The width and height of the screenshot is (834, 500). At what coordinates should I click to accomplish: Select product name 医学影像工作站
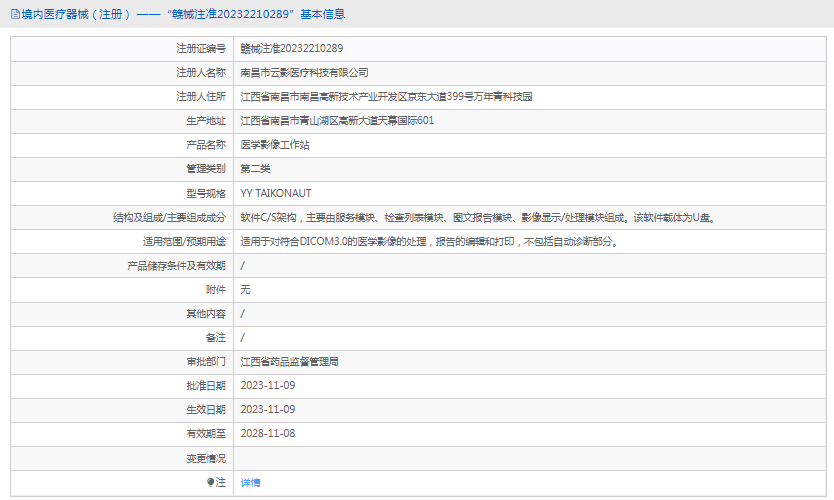pyautogui.click(x=275, y=145)
